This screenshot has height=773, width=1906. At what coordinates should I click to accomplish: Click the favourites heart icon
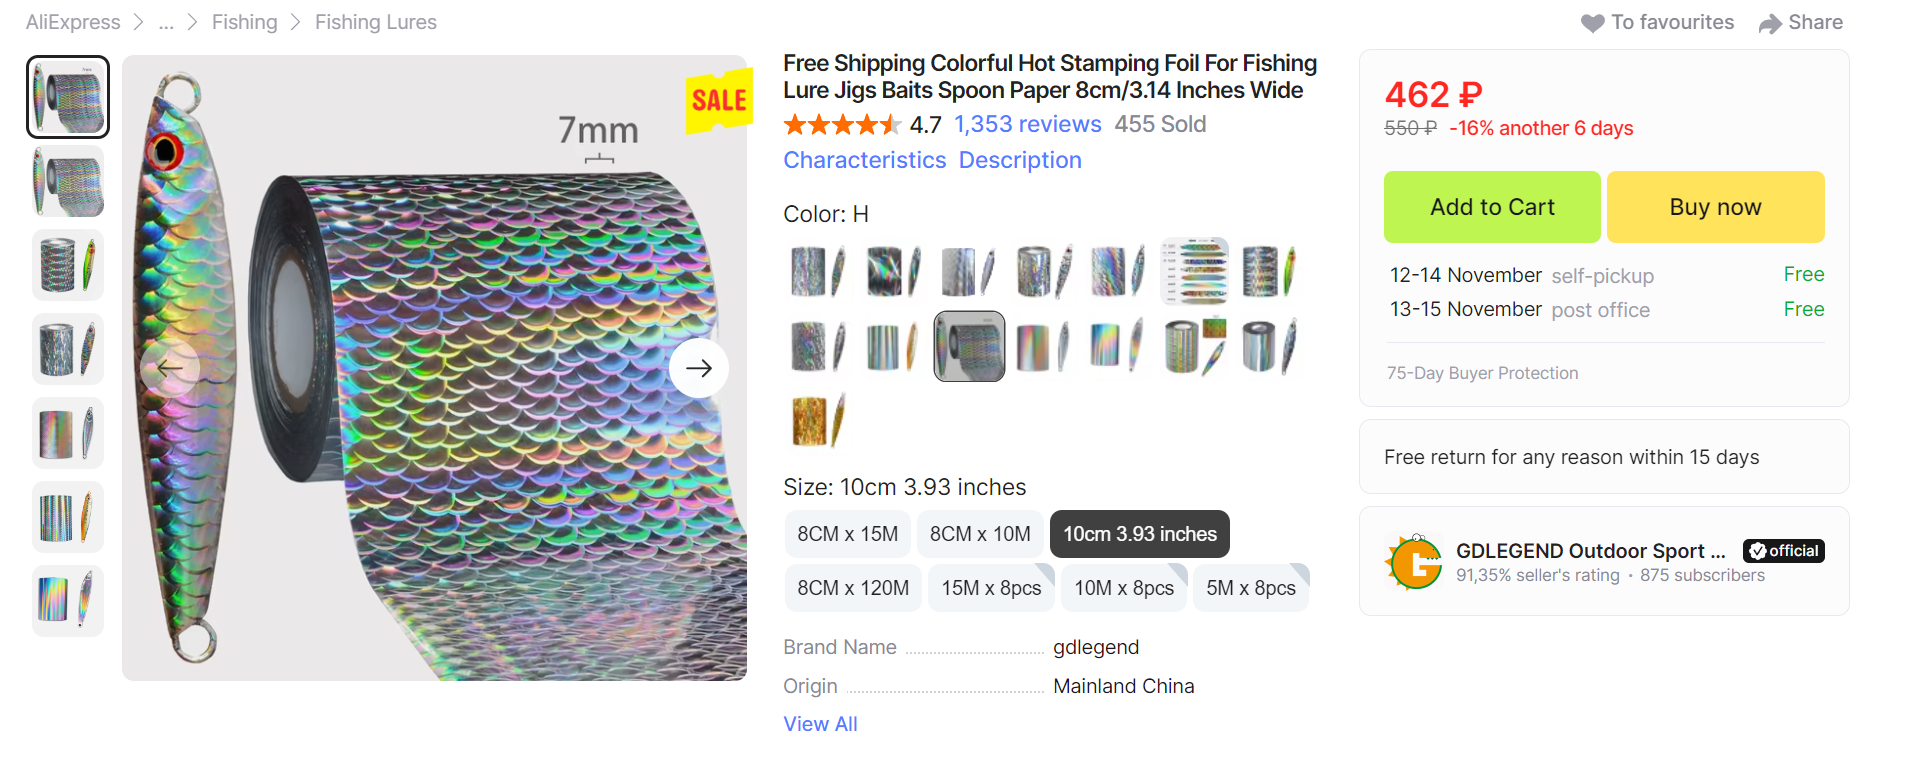click(x=1592, y=23)
